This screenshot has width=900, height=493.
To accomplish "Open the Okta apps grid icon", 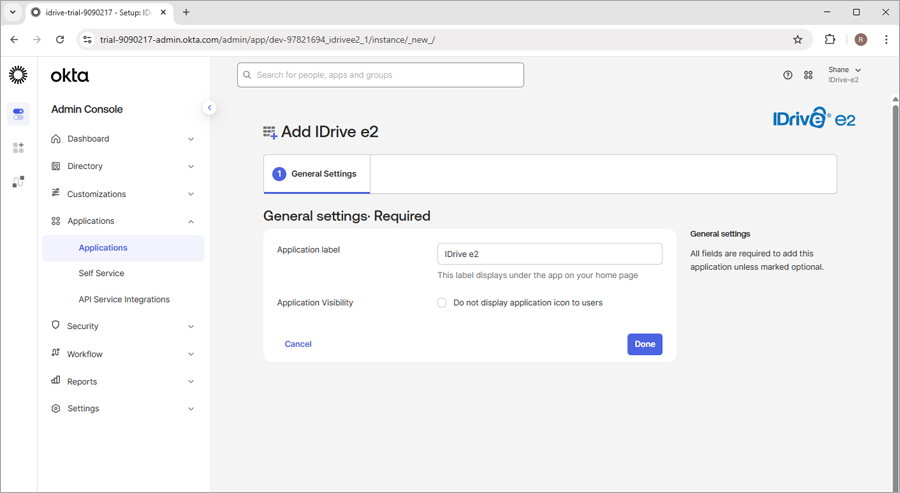I will click(x=808, y=75).
